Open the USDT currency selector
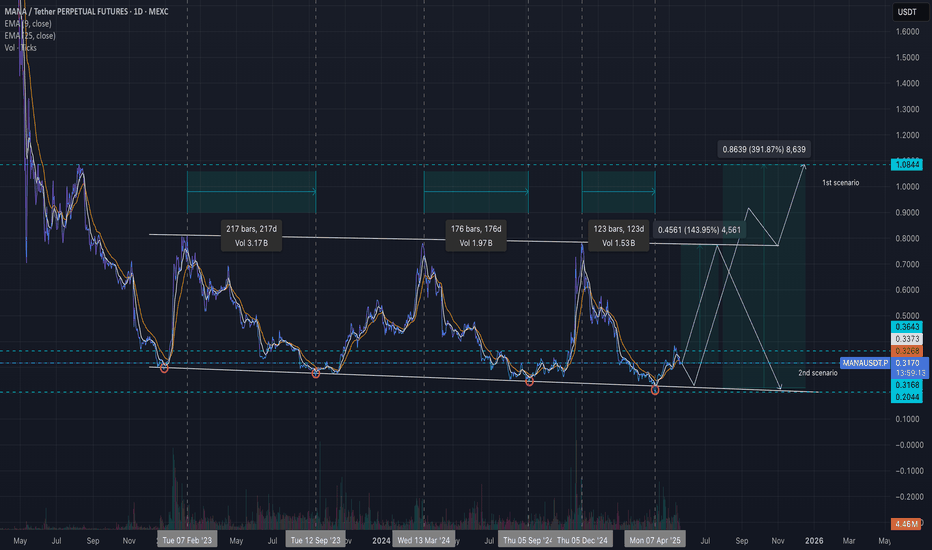This screenshot has height=550, width=932. (x=910, y=12)
